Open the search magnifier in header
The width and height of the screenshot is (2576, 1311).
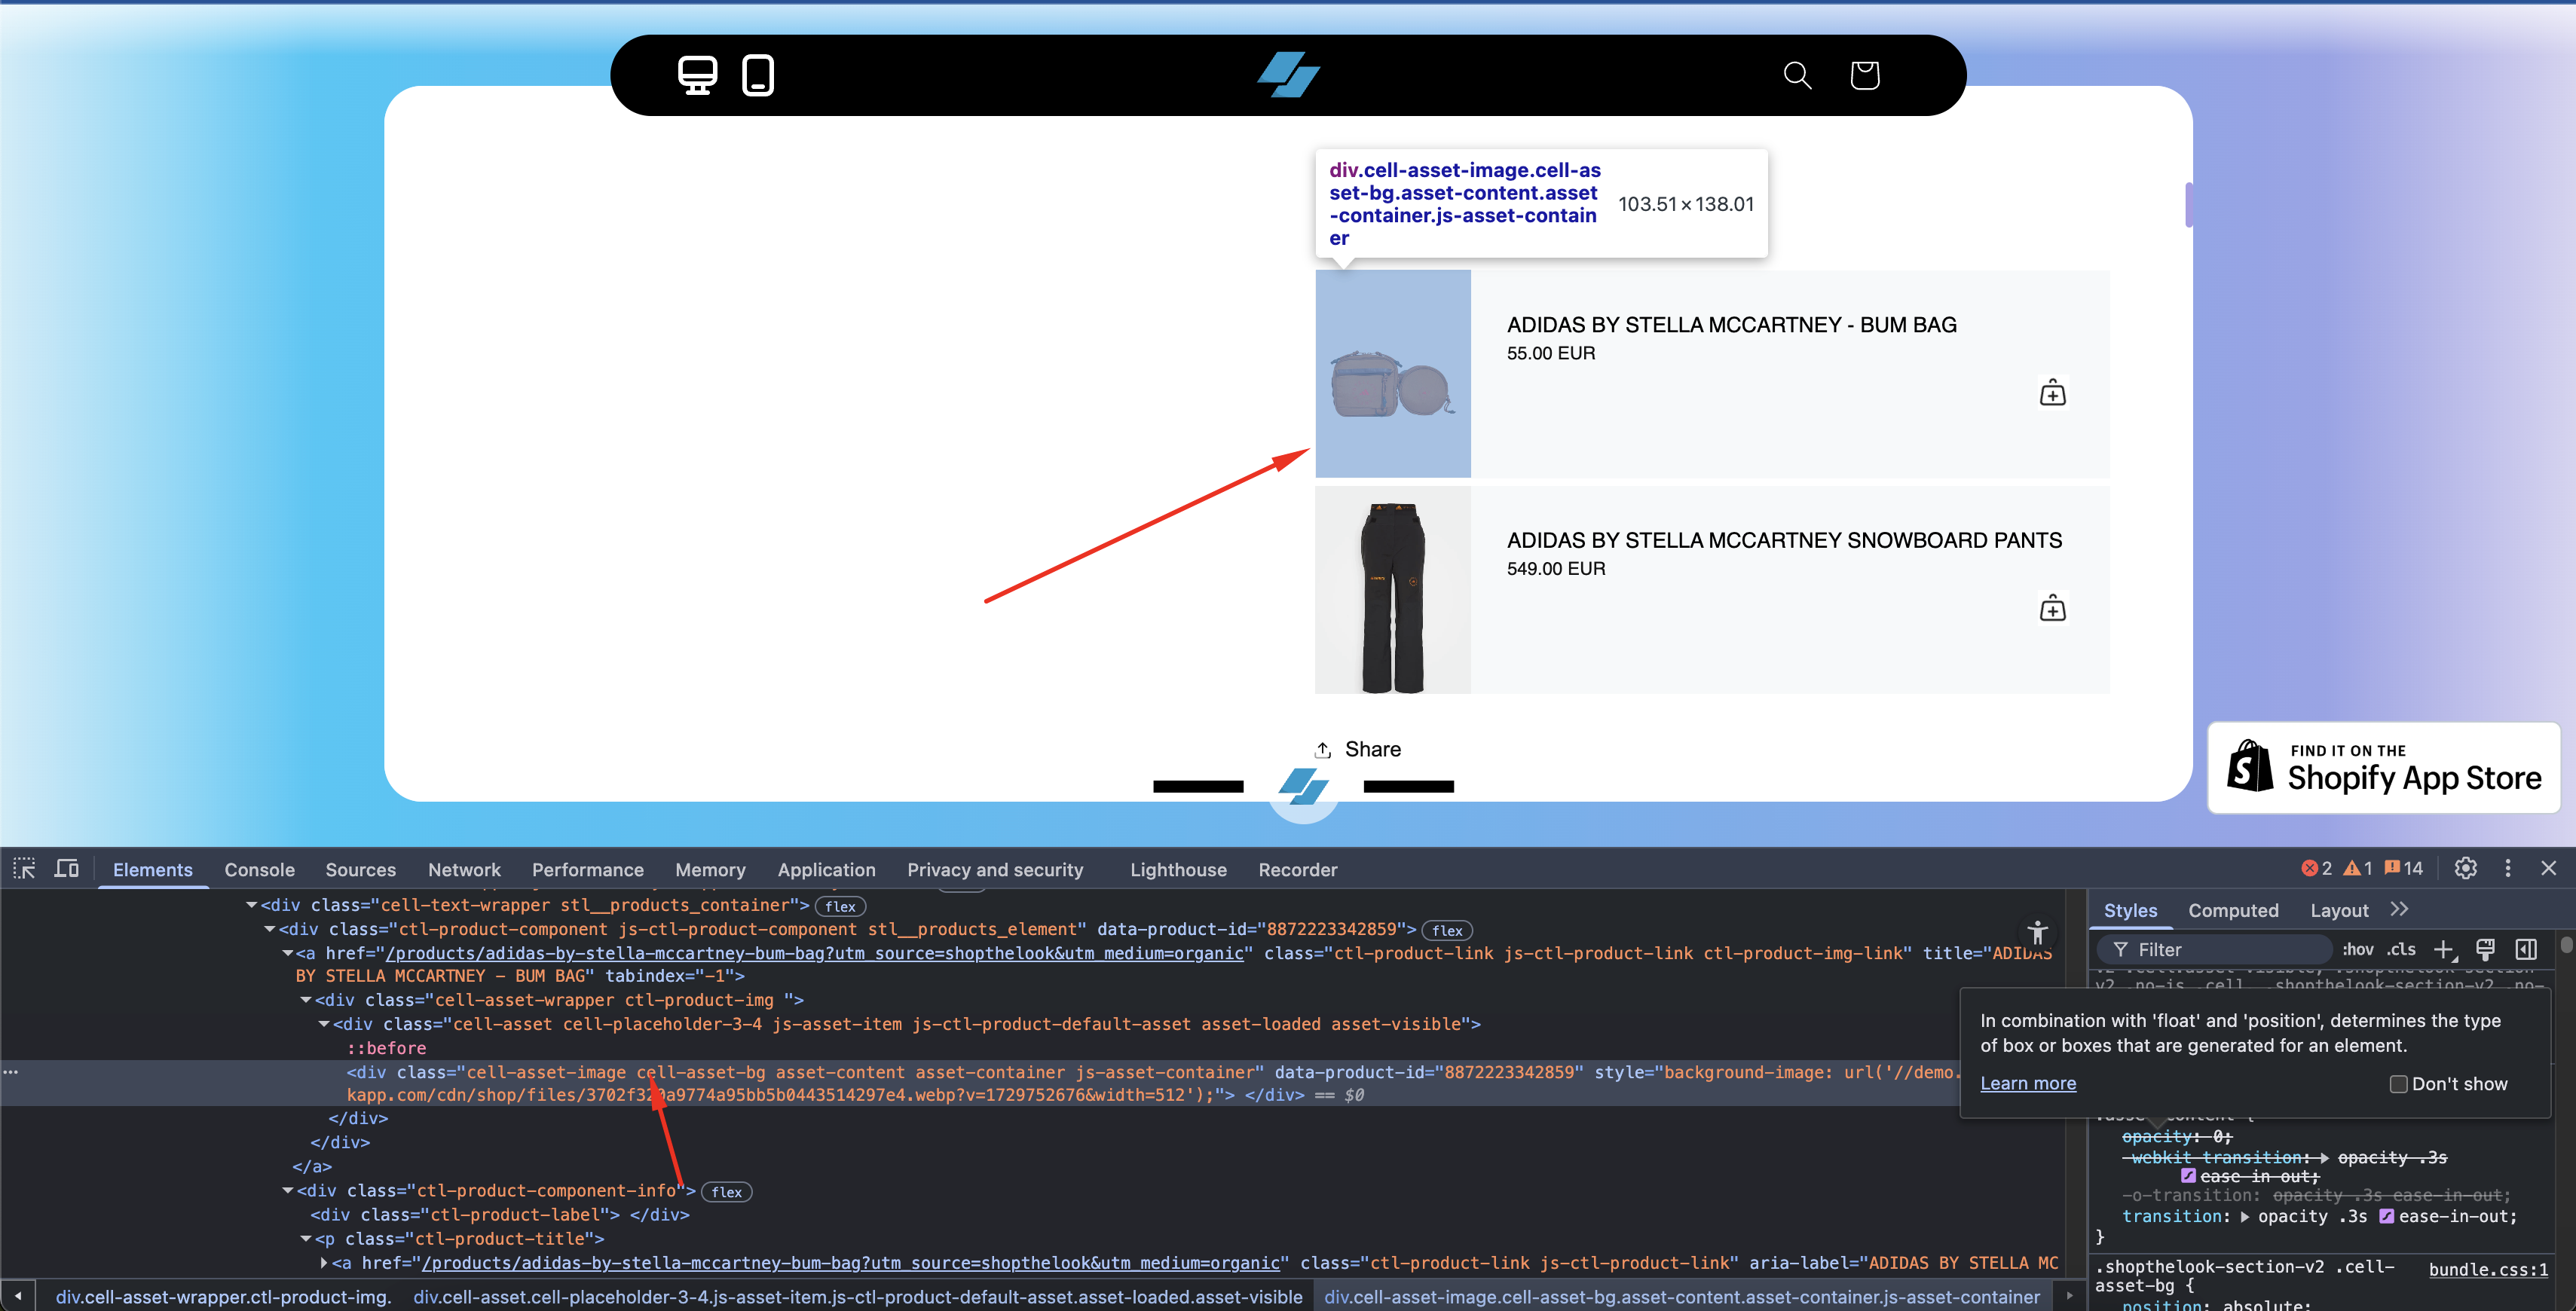point(1797,75)
